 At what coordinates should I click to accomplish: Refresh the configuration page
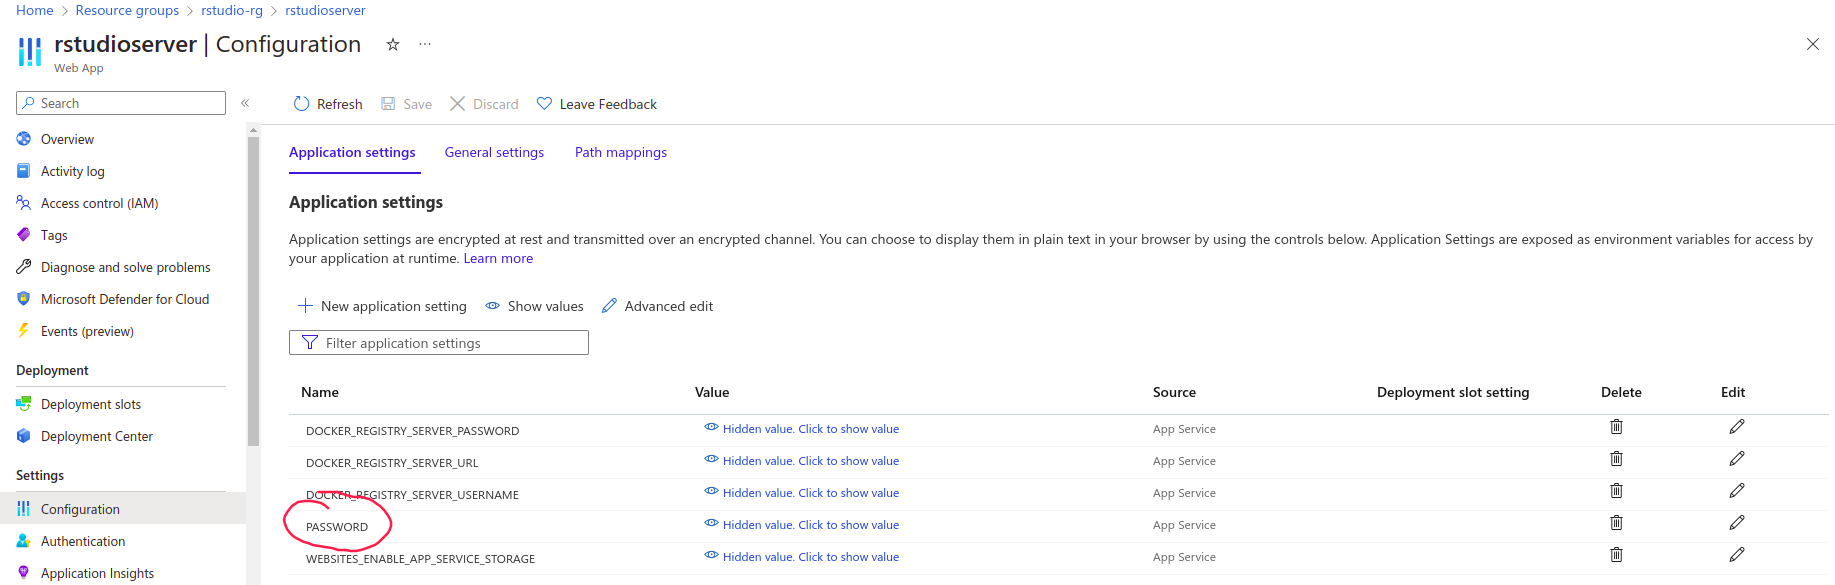pos(328,104)
